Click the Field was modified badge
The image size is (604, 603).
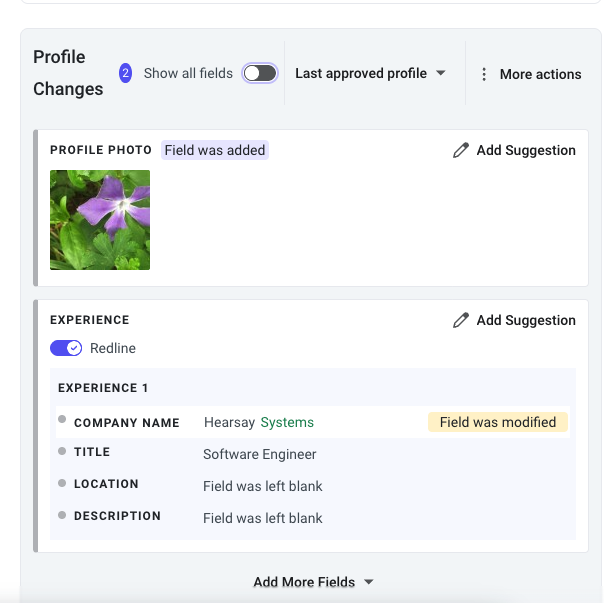(x=498, y=422)
